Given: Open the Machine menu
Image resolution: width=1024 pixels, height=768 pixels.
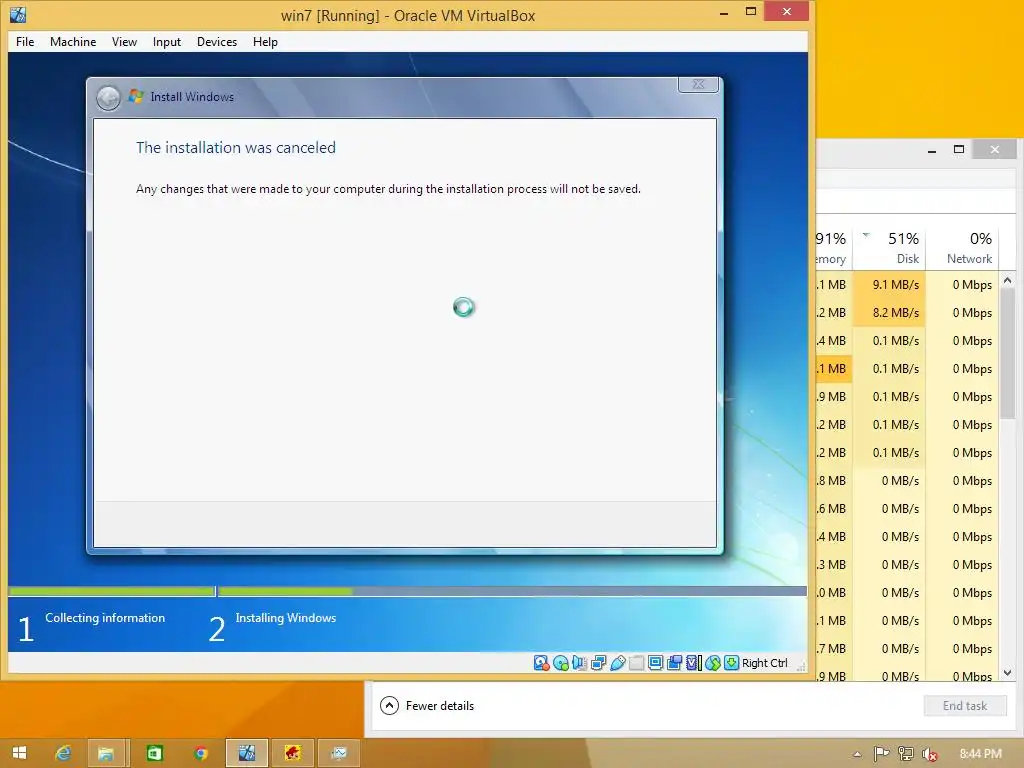Looking at the screenshot, I should coord(73,42).
